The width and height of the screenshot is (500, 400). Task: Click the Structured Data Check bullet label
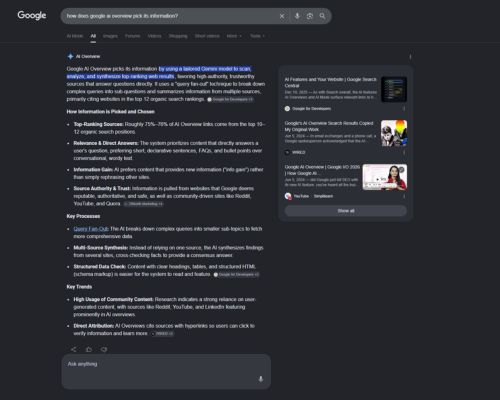pos(100,267)
